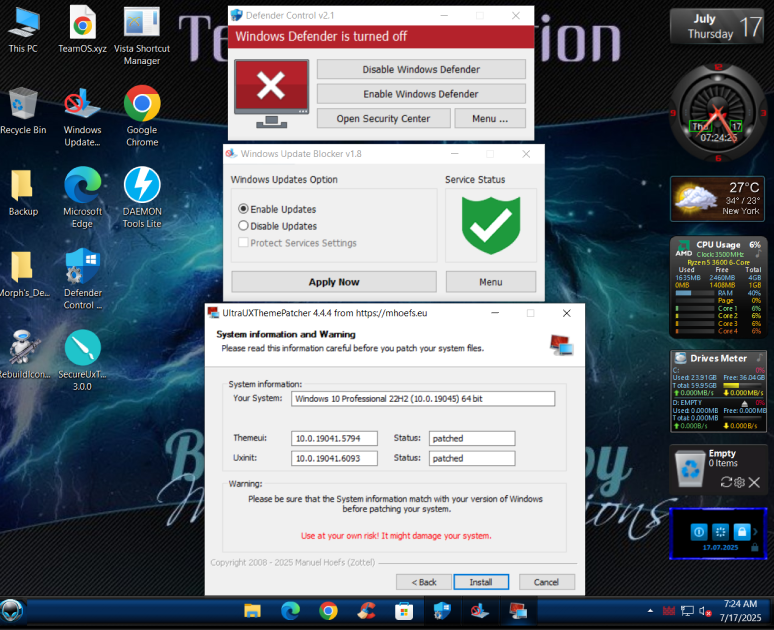Click the Start orb on taskbar
The image size is (774, 630).
tap(12, 611)
